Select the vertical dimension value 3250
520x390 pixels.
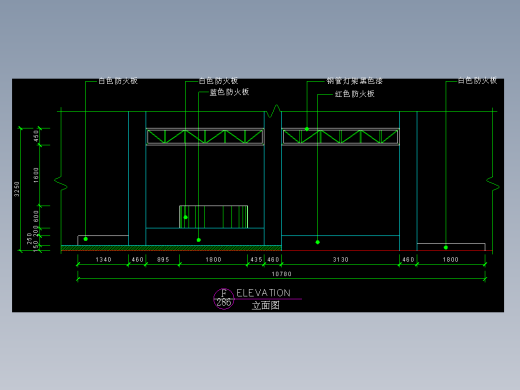point(17,189)
